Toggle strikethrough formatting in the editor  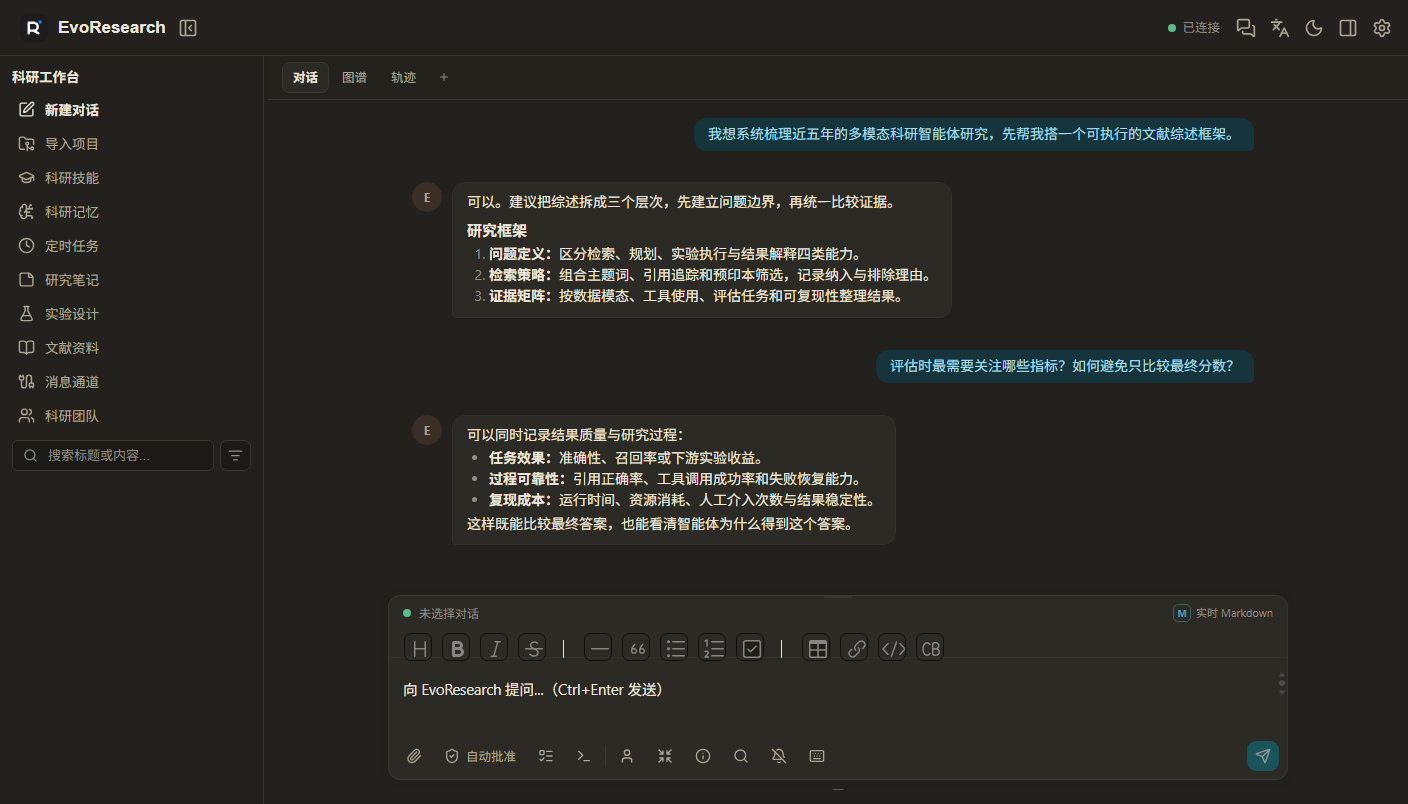click(532, 648)
